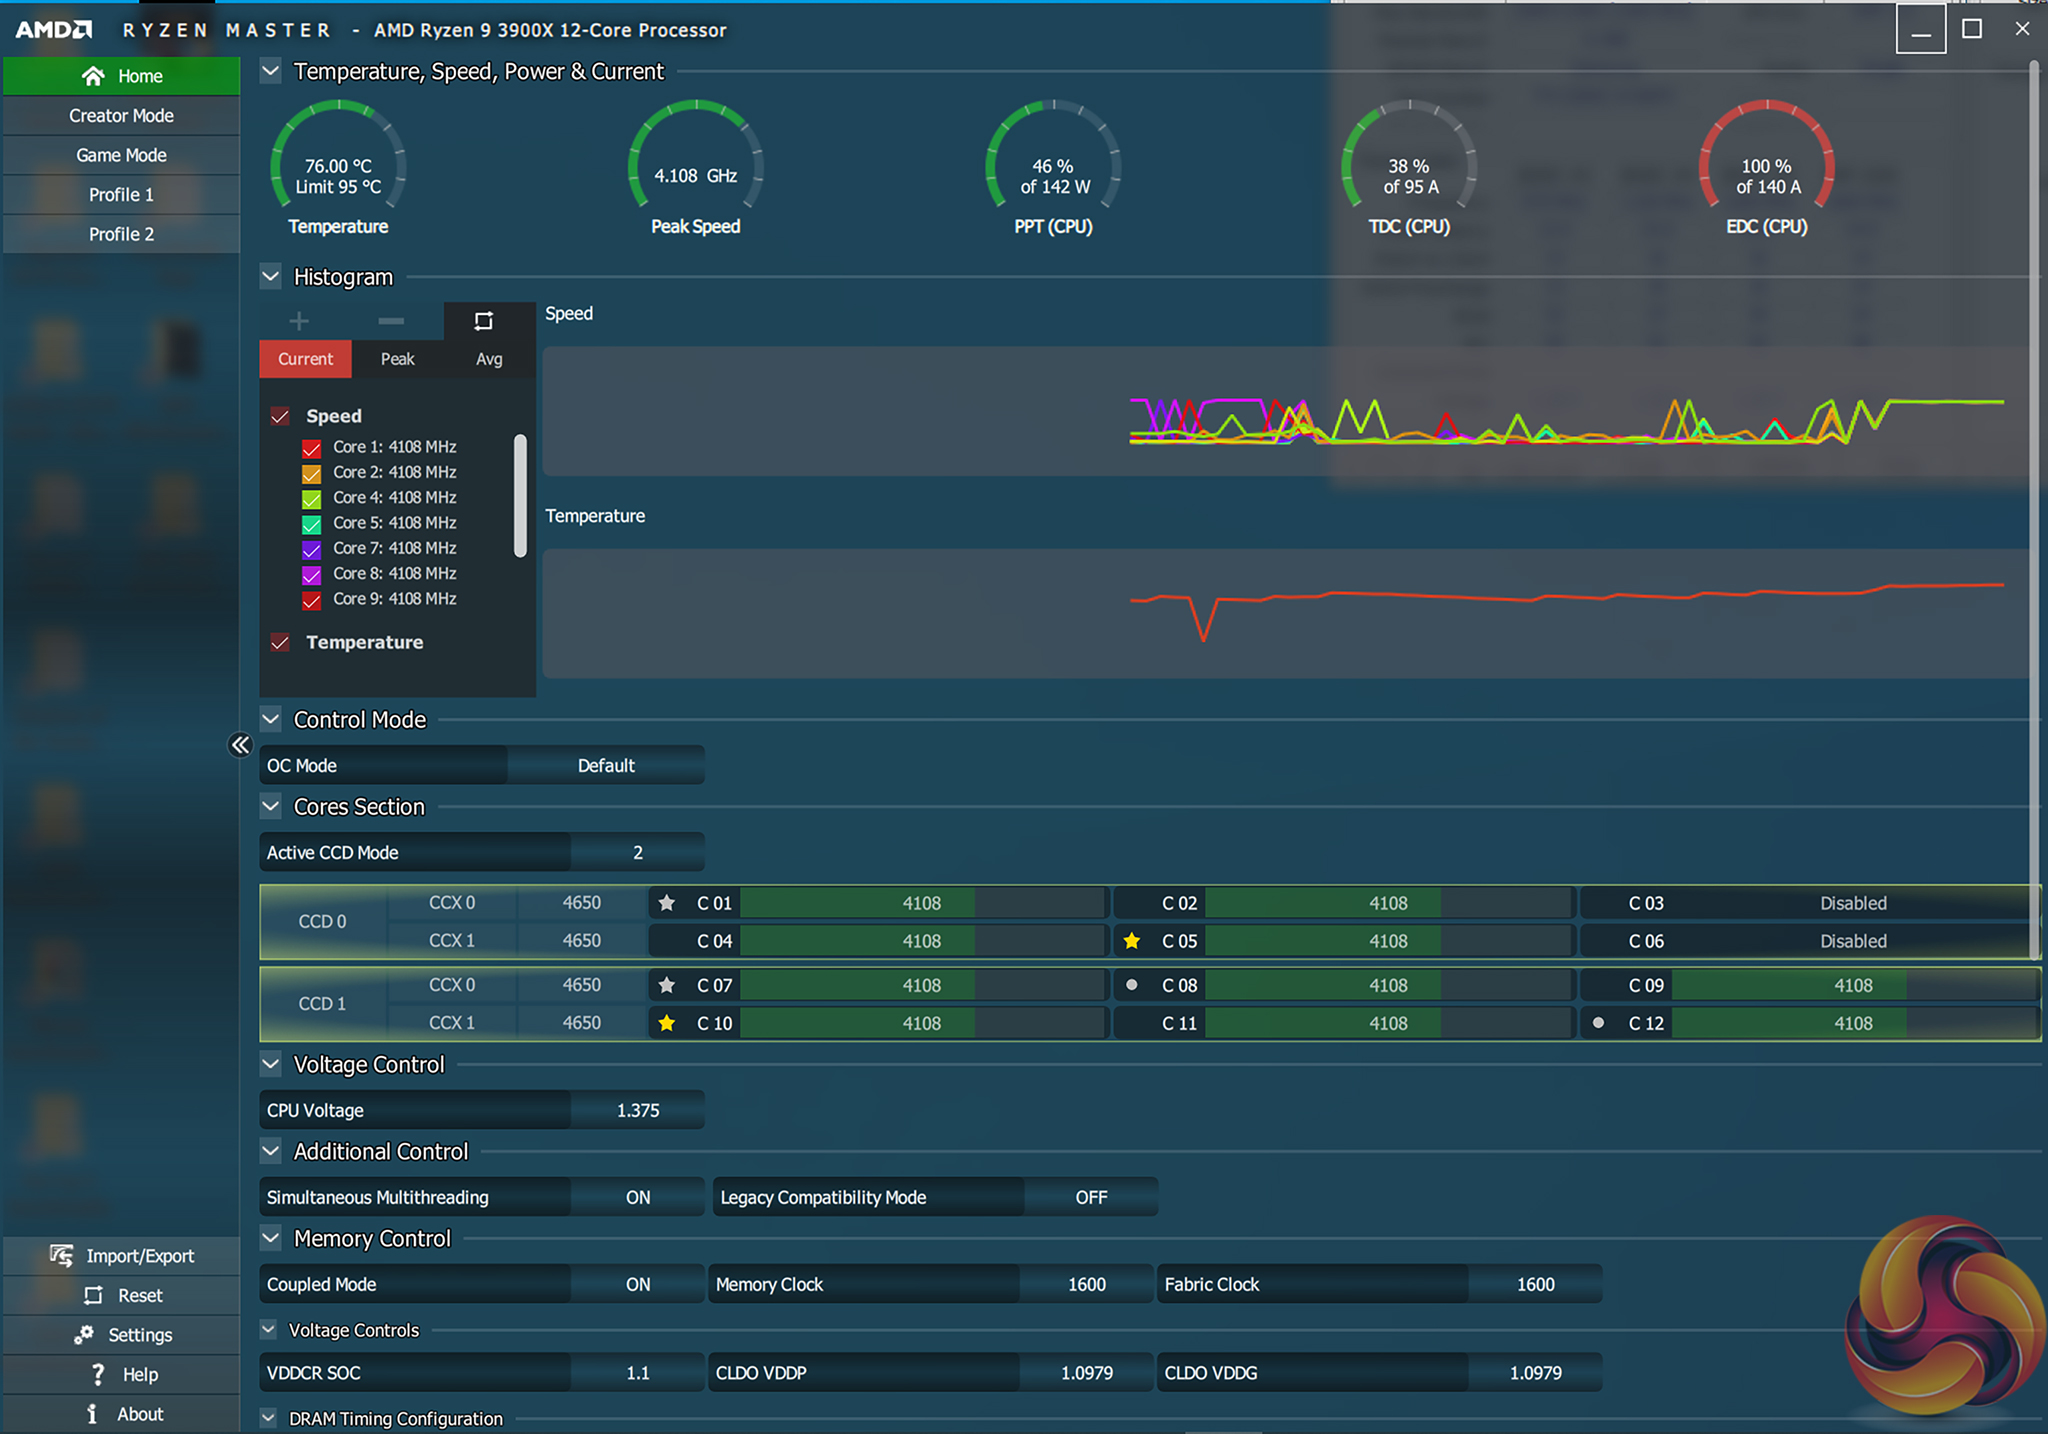Click the Home icon in sidebar

tap(93, 76)
